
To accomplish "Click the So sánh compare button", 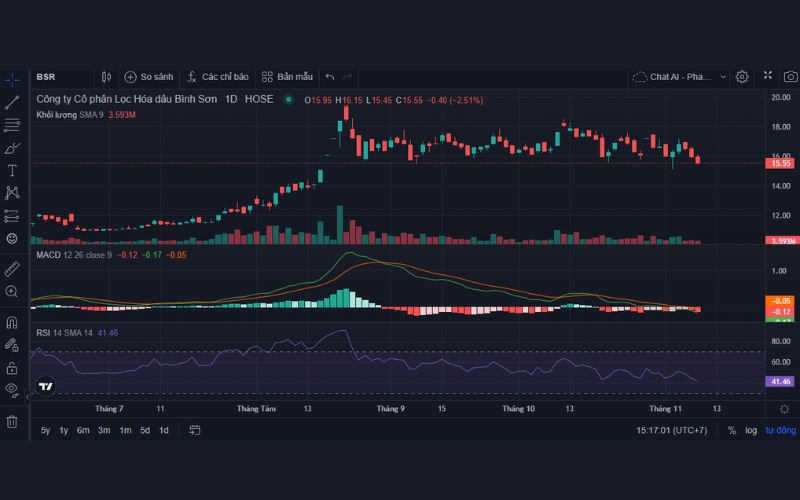I will tap(148, 76).
